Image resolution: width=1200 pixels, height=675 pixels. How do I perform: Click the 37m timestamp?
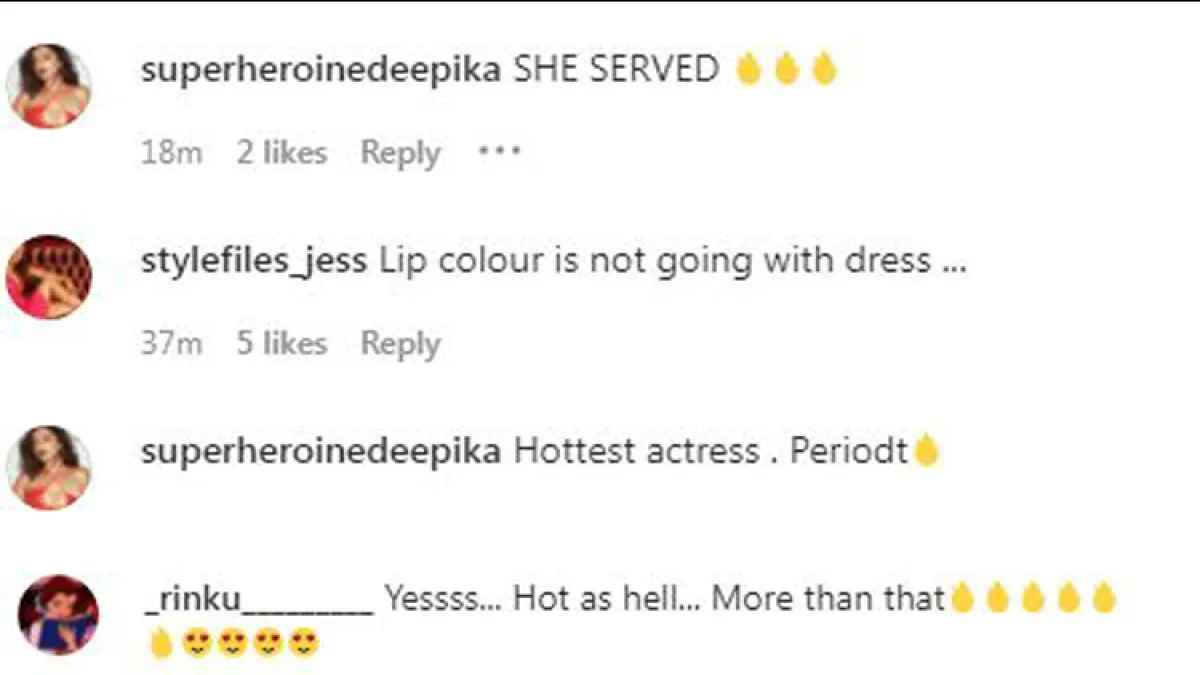[x=171, y=343]
